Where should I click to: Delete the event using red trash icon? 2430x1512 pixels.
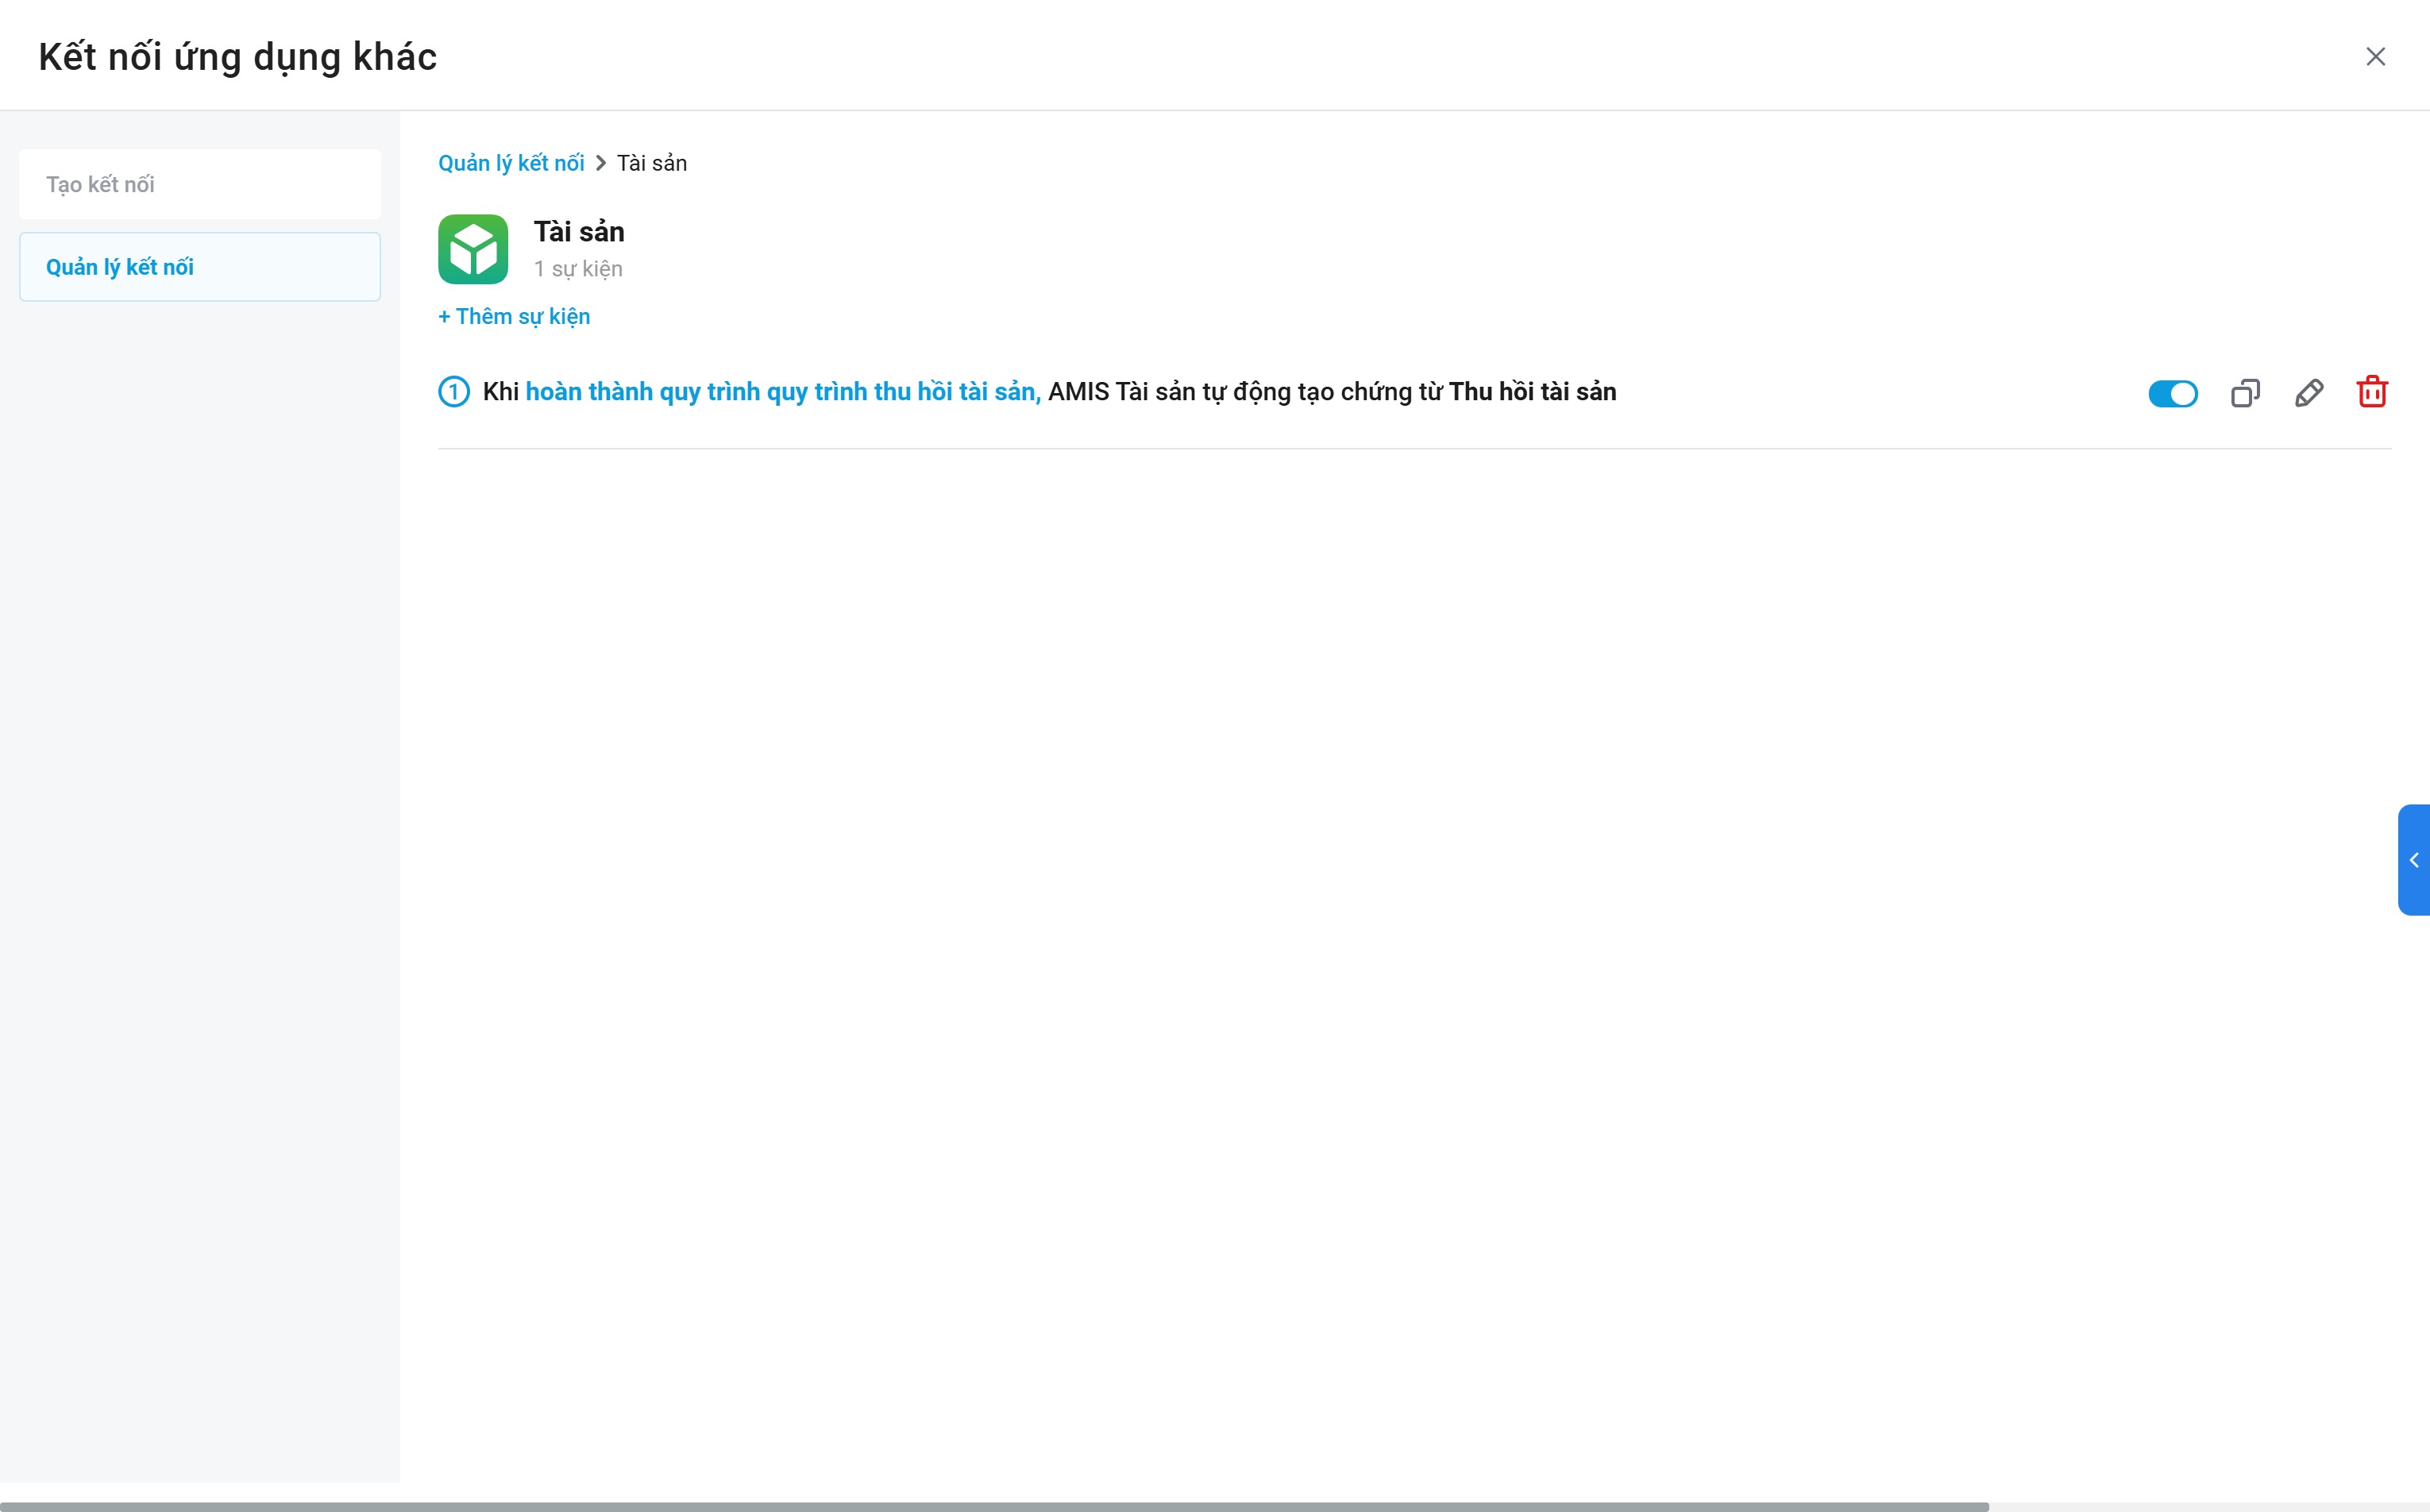(x=2372, y=392)
